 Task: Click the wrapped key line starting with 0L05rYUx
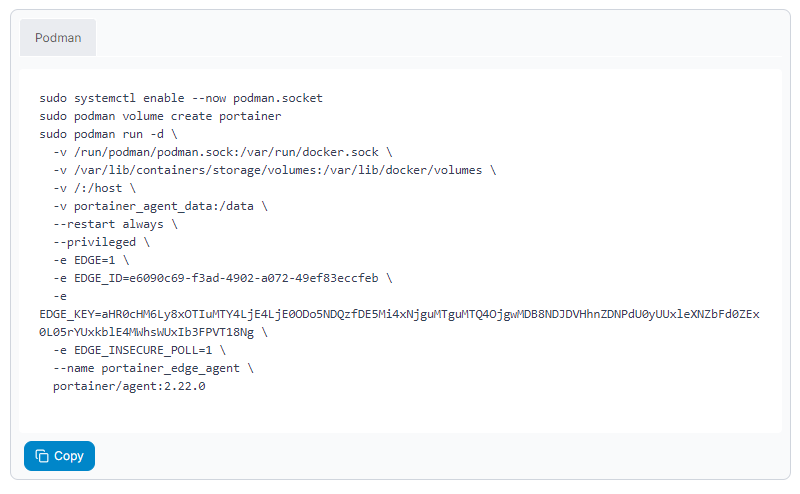[x=153, y=332]
